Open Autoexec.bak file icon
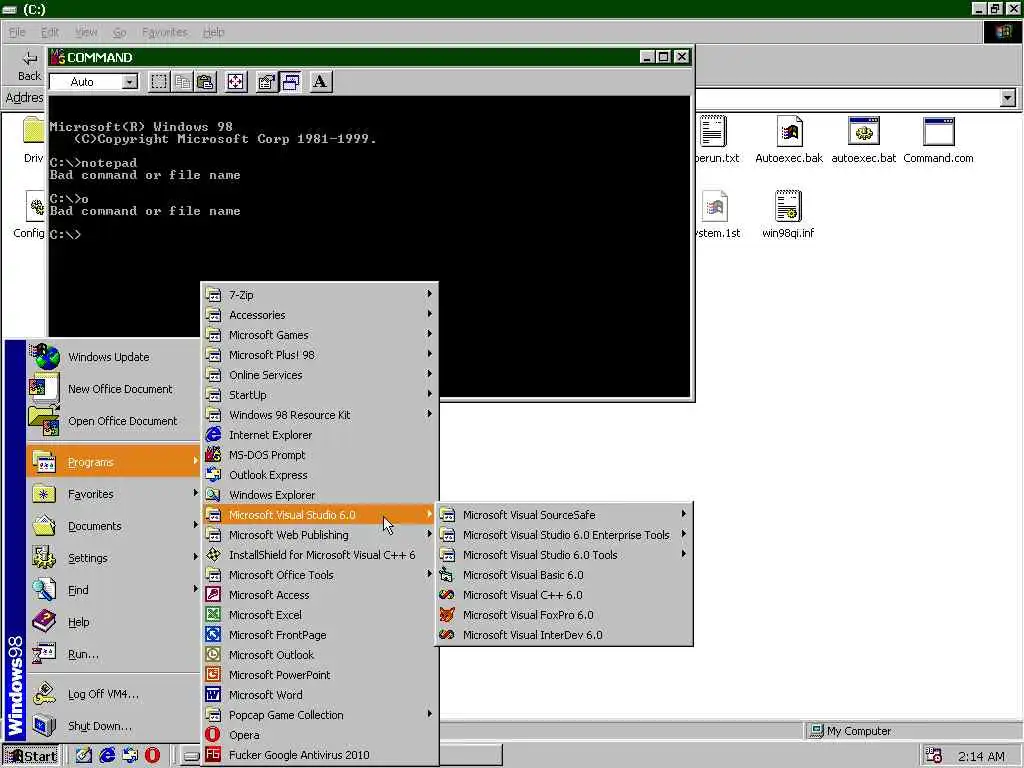The image size is (1024, 768). [789, 139]
